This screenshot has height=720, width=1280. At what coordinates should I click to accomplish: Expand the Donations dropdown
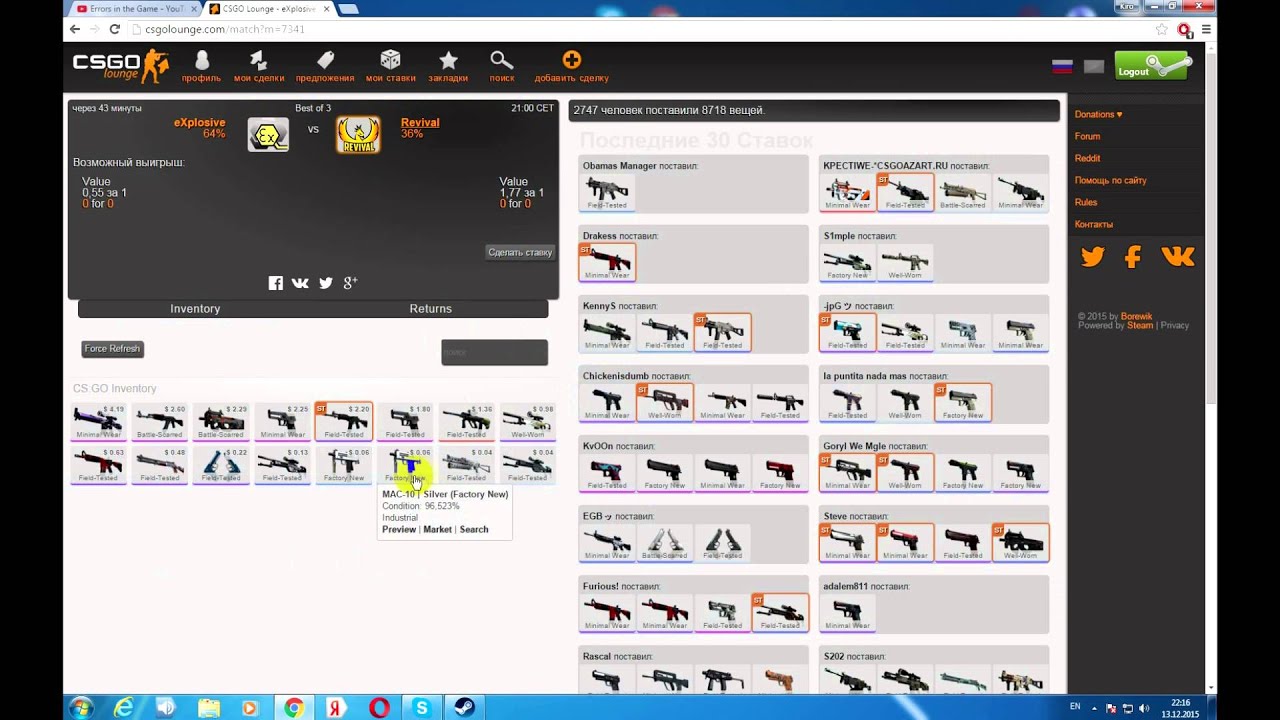pyautogui.click(x=1098, y=114)
